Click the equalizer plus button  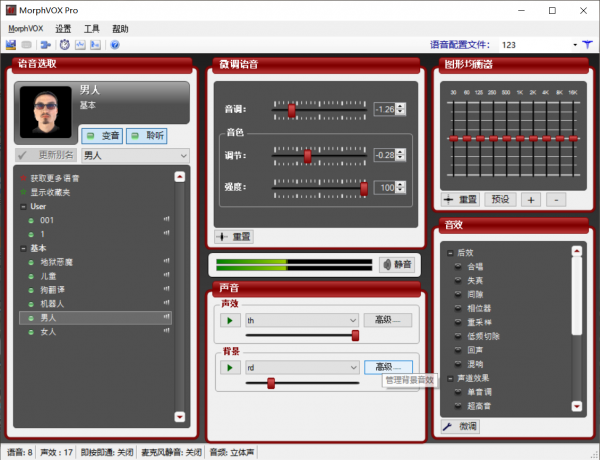531,200
